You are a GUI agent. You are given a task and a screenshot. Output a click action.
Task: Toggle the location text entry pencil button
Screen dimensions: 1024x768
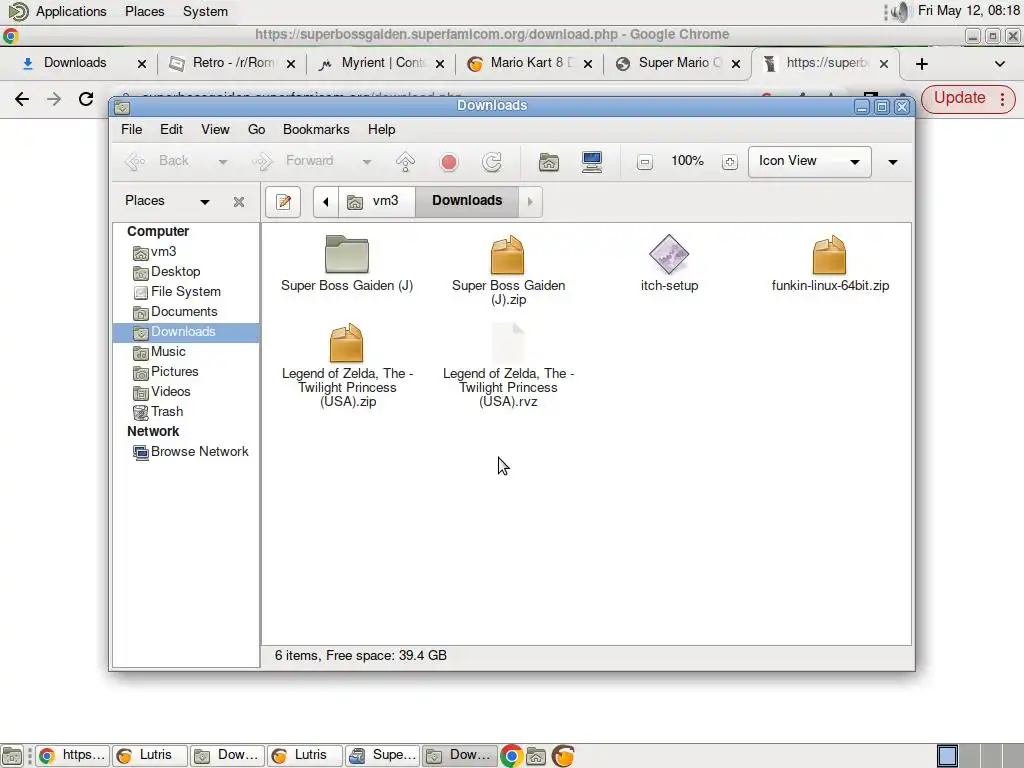[283, 202]
